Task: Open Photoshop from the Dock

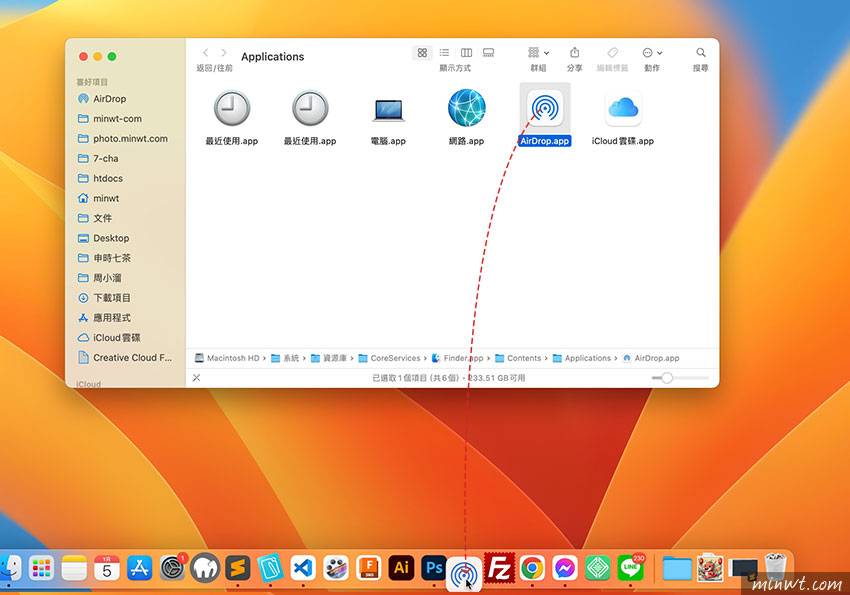Action: (x=434, y=568)
